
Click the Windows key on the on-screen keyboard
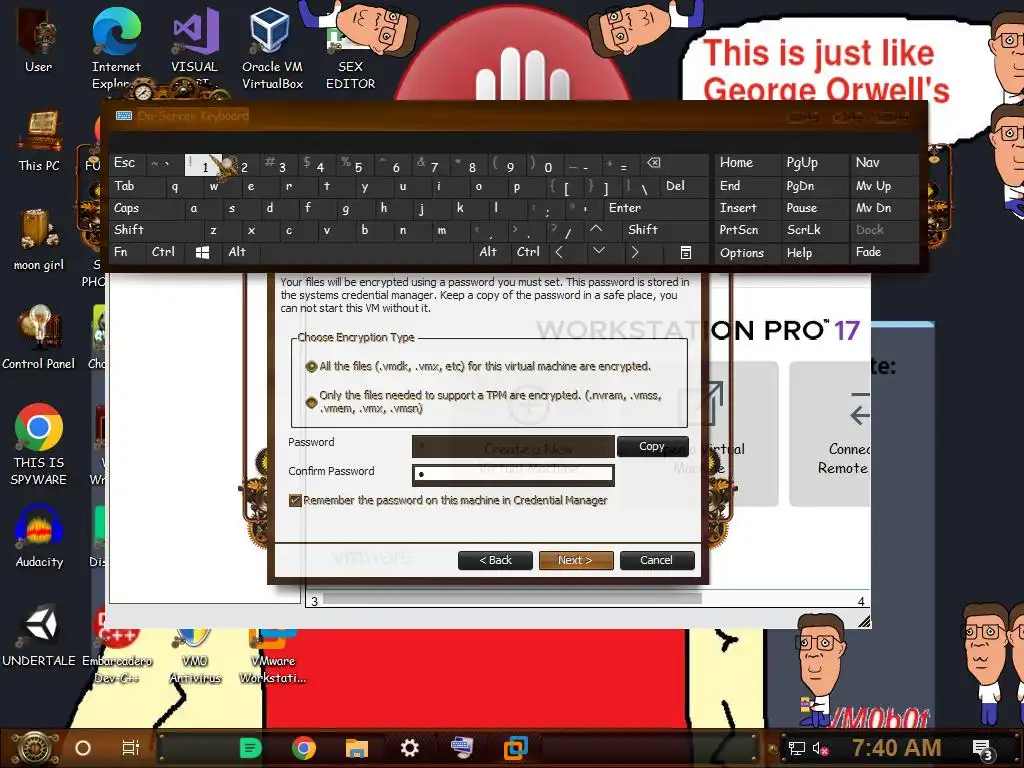(x=202, y=253)
